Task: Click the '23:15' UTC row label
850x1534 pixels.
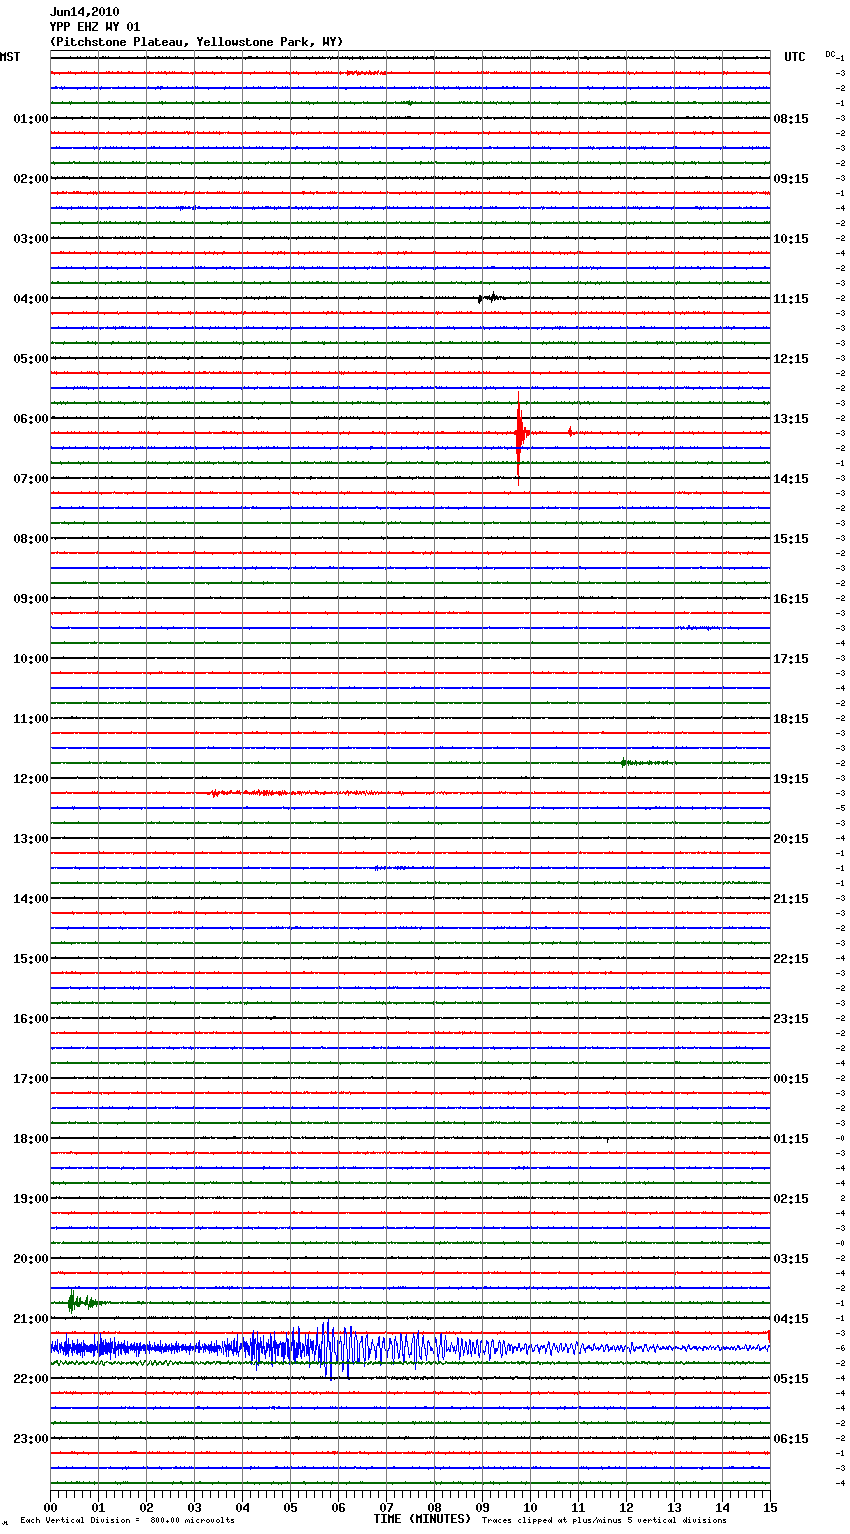Action: [791, 1019]
